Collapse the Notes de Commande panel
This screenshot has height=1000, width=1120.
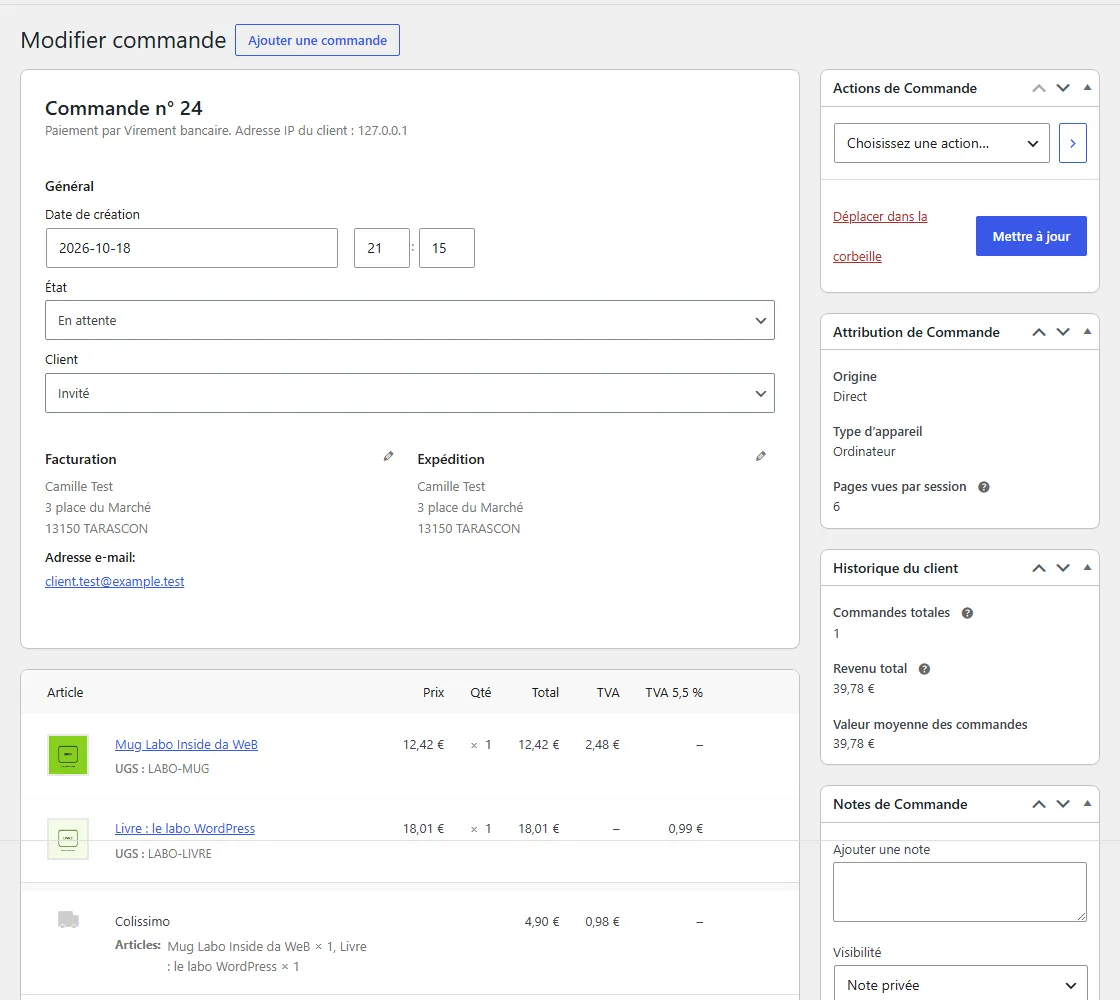[x=1087, y=804]
